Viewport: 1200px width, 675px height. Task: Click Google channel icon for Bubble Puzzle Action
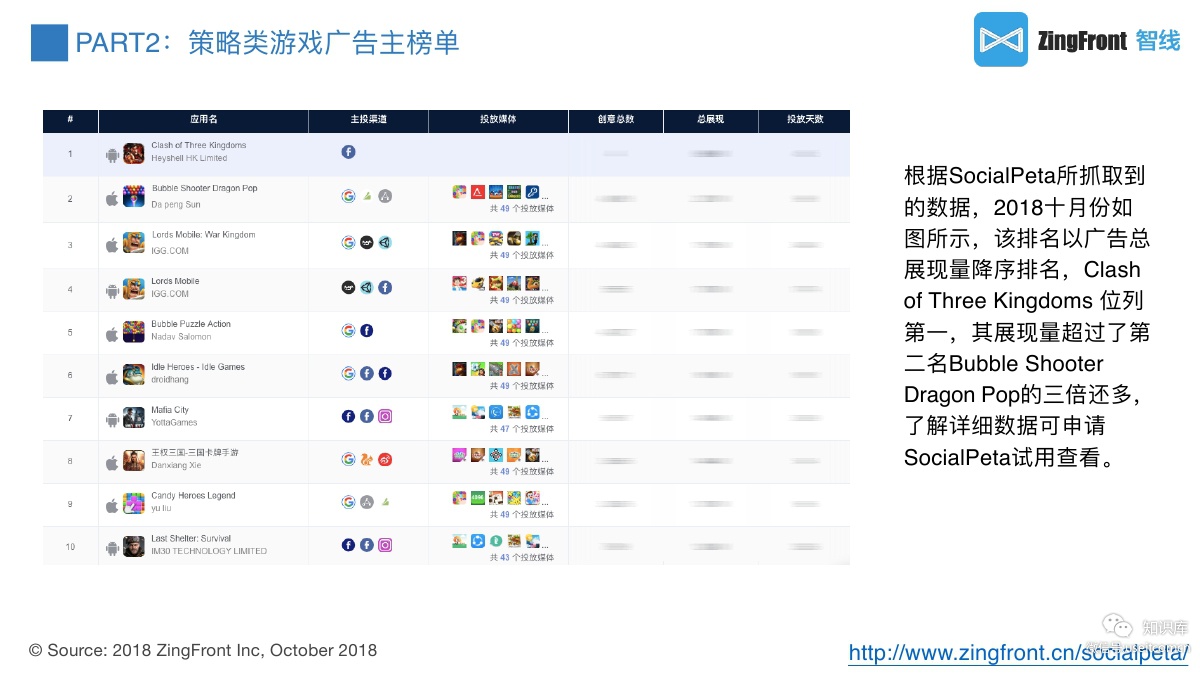click(348, 330)
